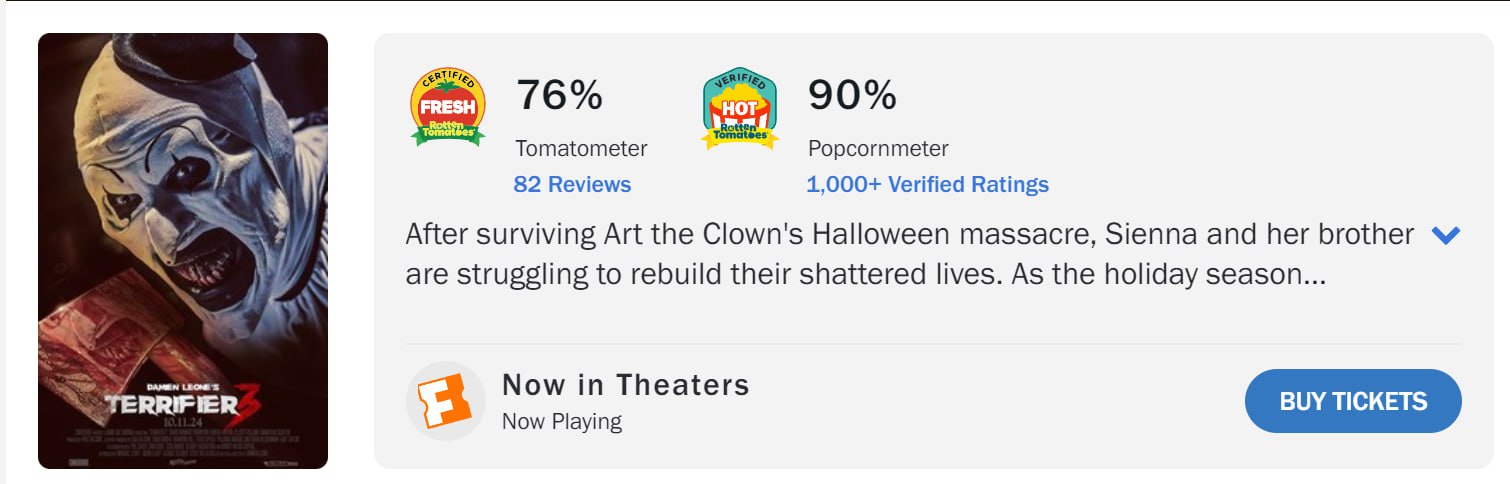Viewport: 1510px width, 484px height.
Task: Click the Now Playing status text
Action: point(561,422)
